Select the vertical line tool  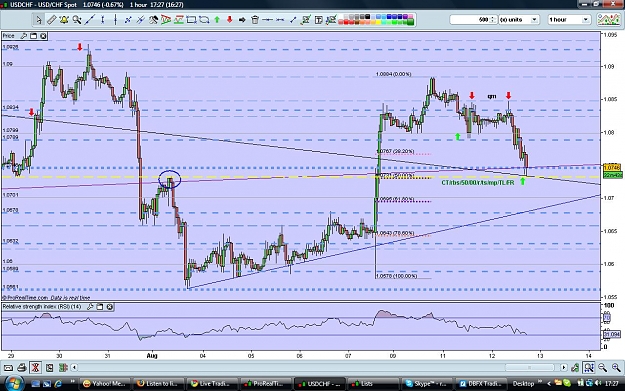pyautogui.click(x=115, y=20)
